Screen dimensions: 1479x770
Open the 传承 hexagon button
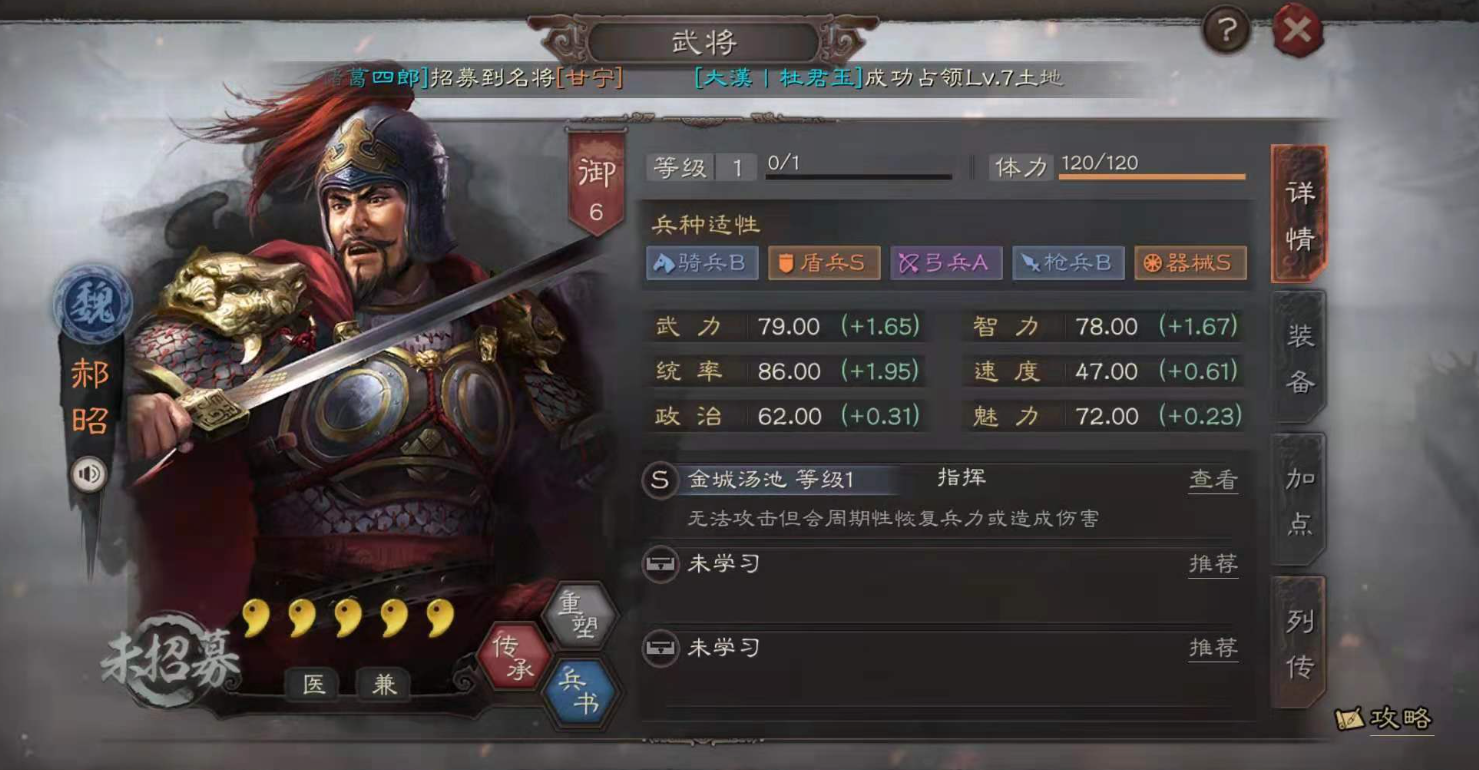coord(514,658)
